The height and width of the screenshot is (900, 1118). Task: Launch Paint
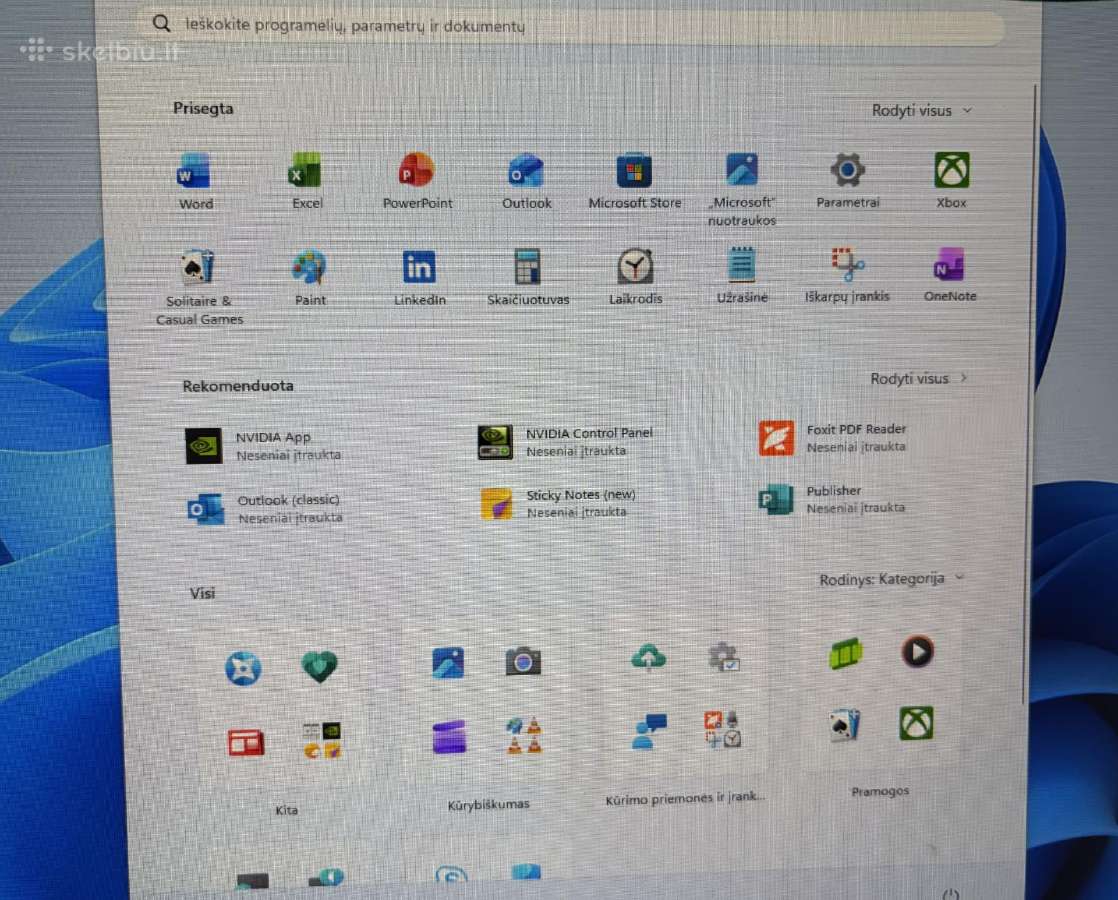click(309, 278)
